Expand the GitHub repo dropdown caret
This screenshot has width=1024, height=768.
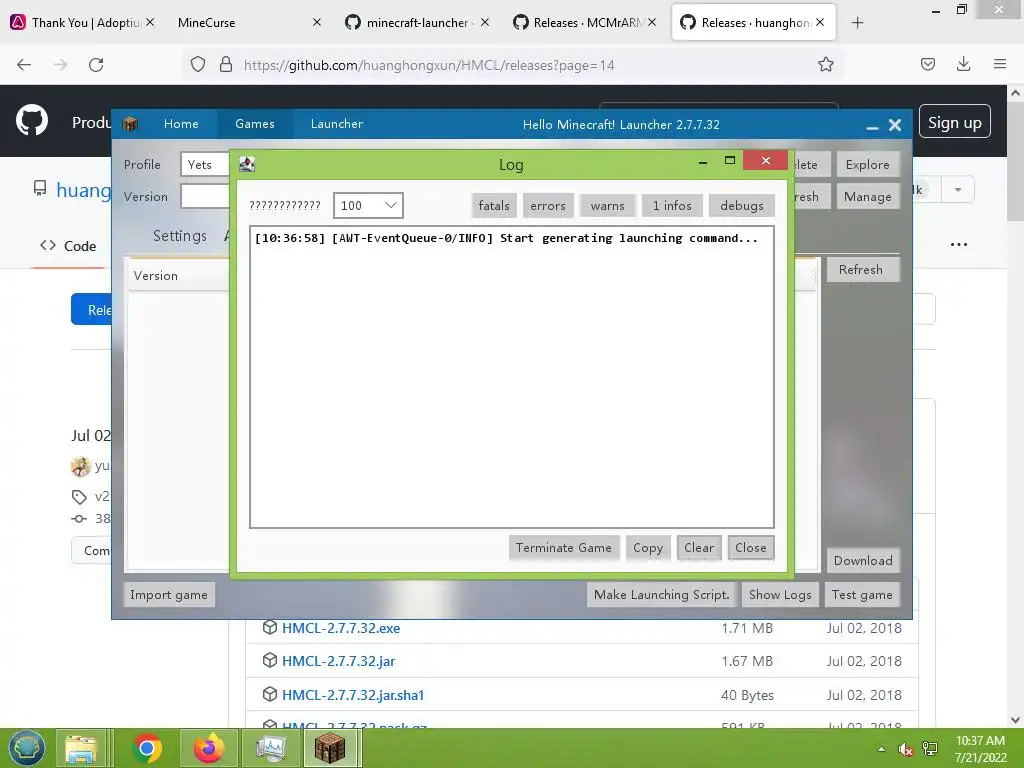point(958,190)
